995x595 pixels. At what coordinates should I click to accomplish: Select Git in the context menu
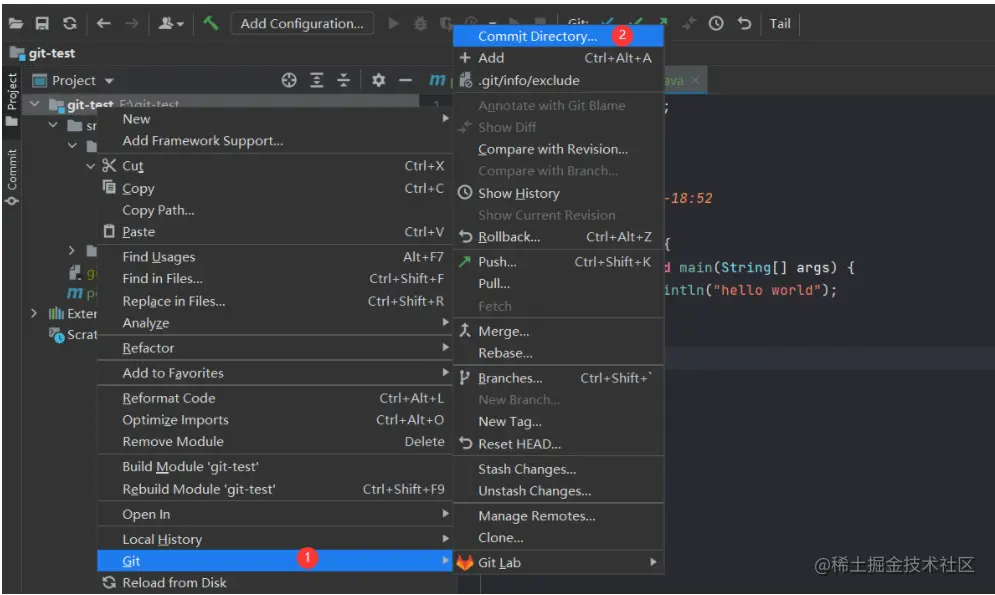tap(275, 561)
